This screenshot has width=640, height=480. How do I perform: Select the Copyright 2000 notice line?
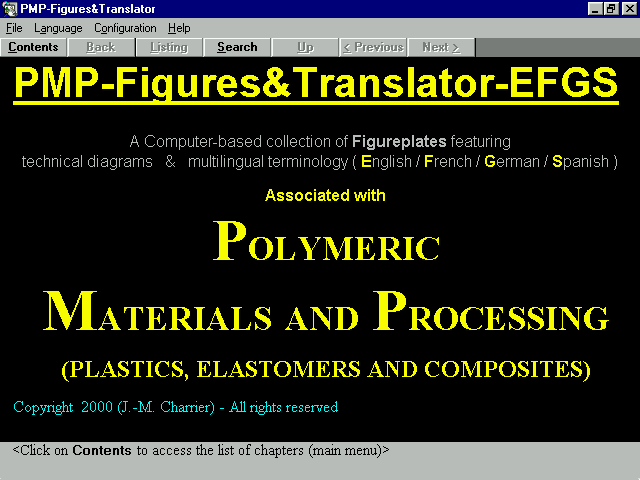click(x=175, y=407)
